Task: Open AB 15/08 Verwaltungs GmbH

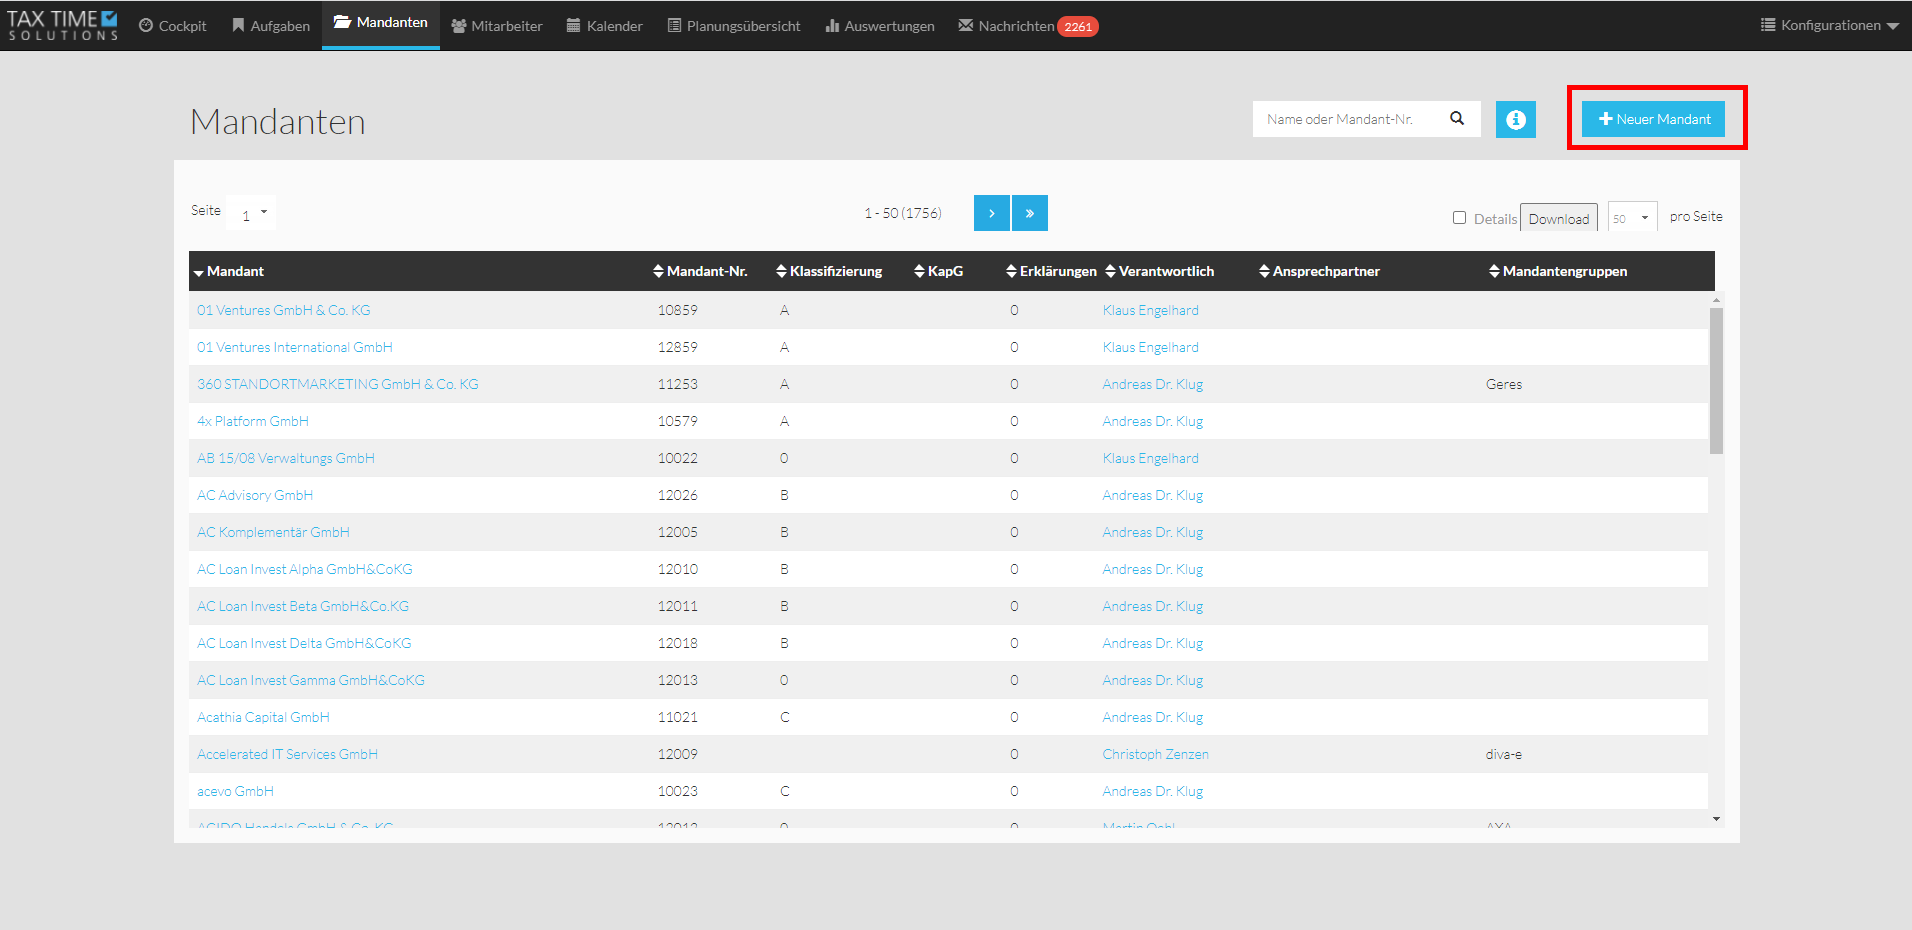Action: coord(286,458)
